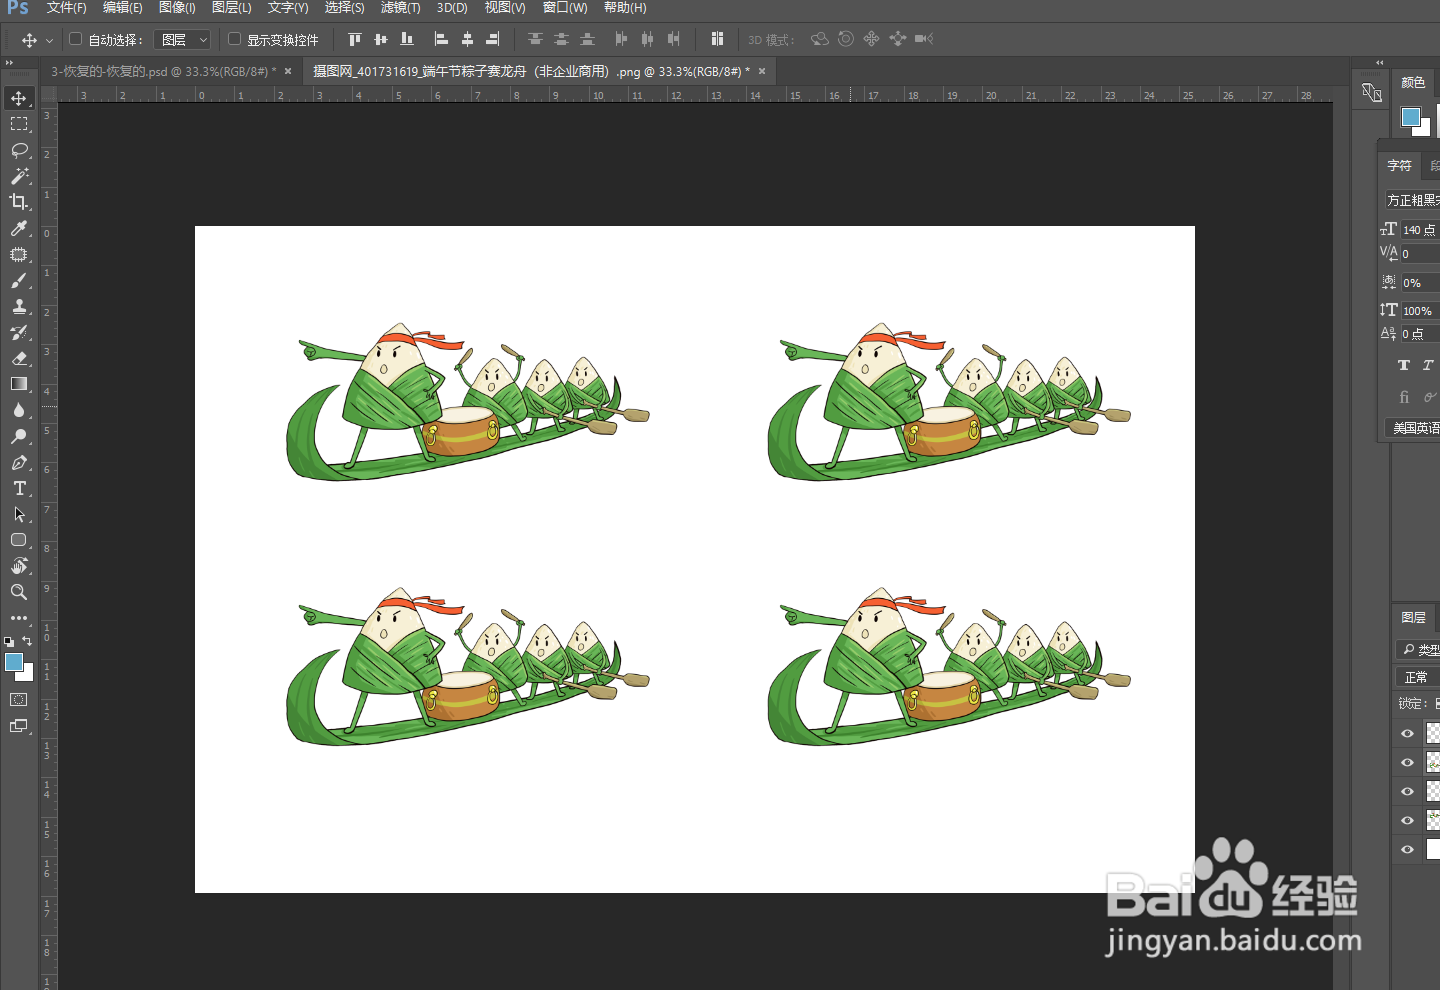Click the Color panel foreground blue swatch

tap(1410, 117)
